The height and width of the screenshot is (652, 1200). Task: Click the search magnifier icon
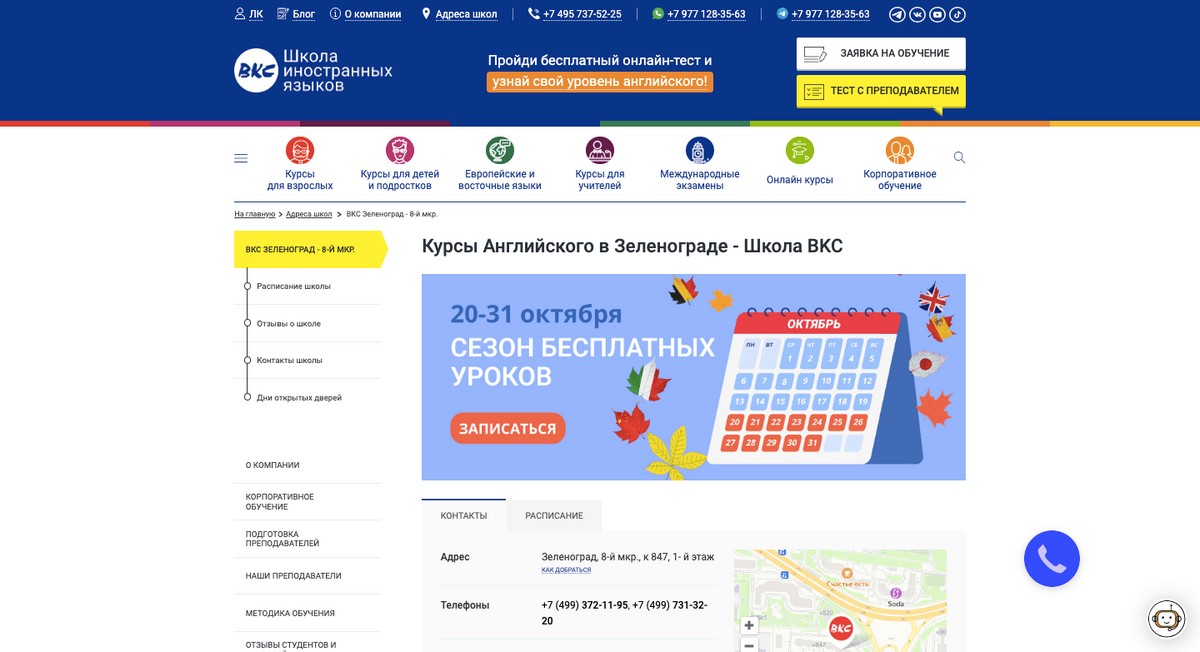[x=959, y=158]
